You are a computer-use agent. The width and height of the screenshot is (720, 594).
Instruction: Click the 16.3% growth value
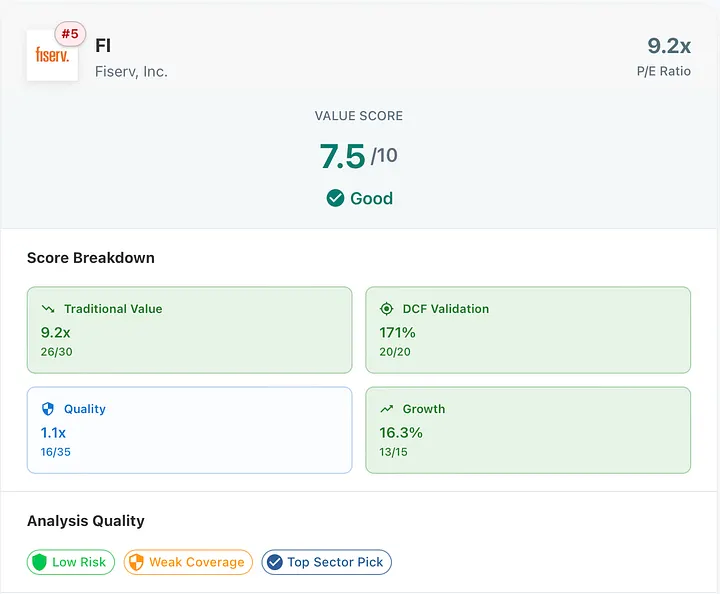(x=401, y=432)
